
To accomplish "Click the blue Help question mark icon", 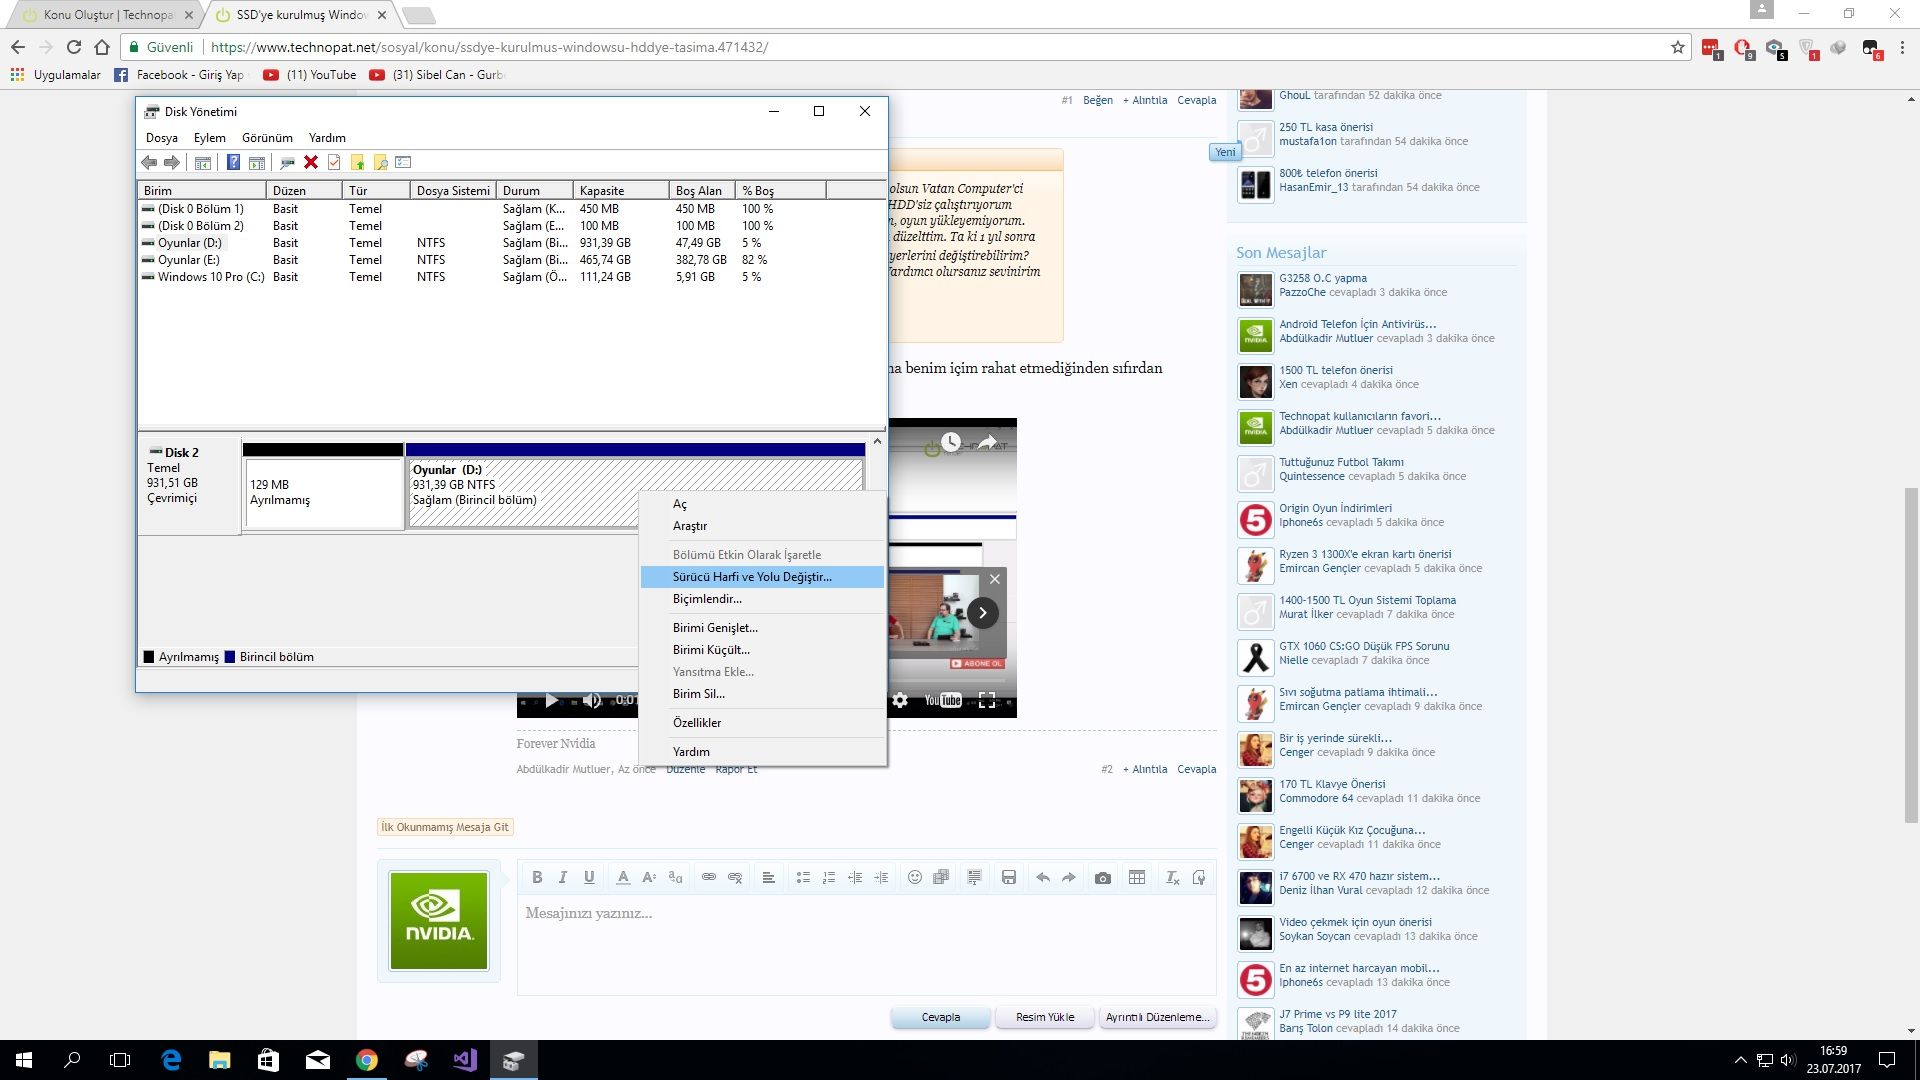I will (233, 162).
